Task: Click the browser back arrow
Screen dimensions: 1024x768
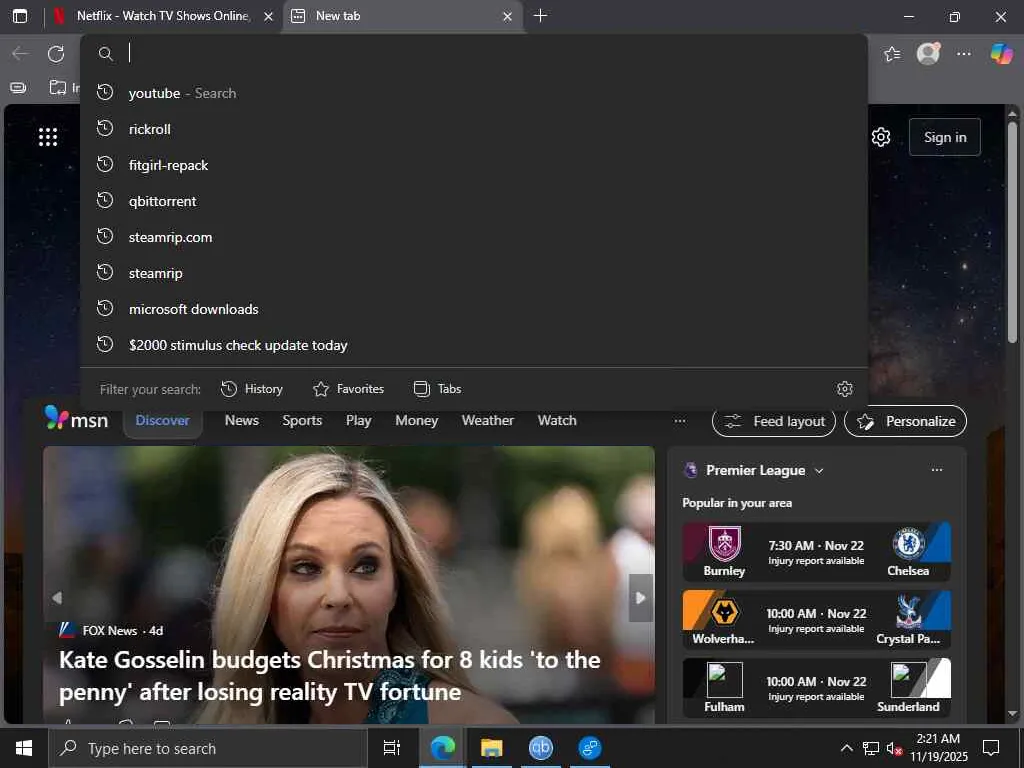Action: coord(20,54)
